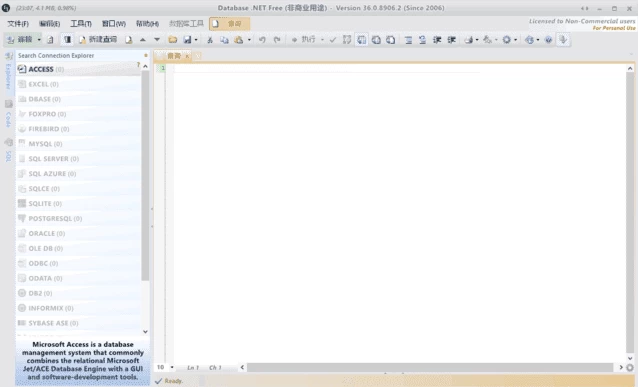Click the editor horizontal scrollbar track
The width and height of the screenshot is (638, 387).
[x=430, y=367]
